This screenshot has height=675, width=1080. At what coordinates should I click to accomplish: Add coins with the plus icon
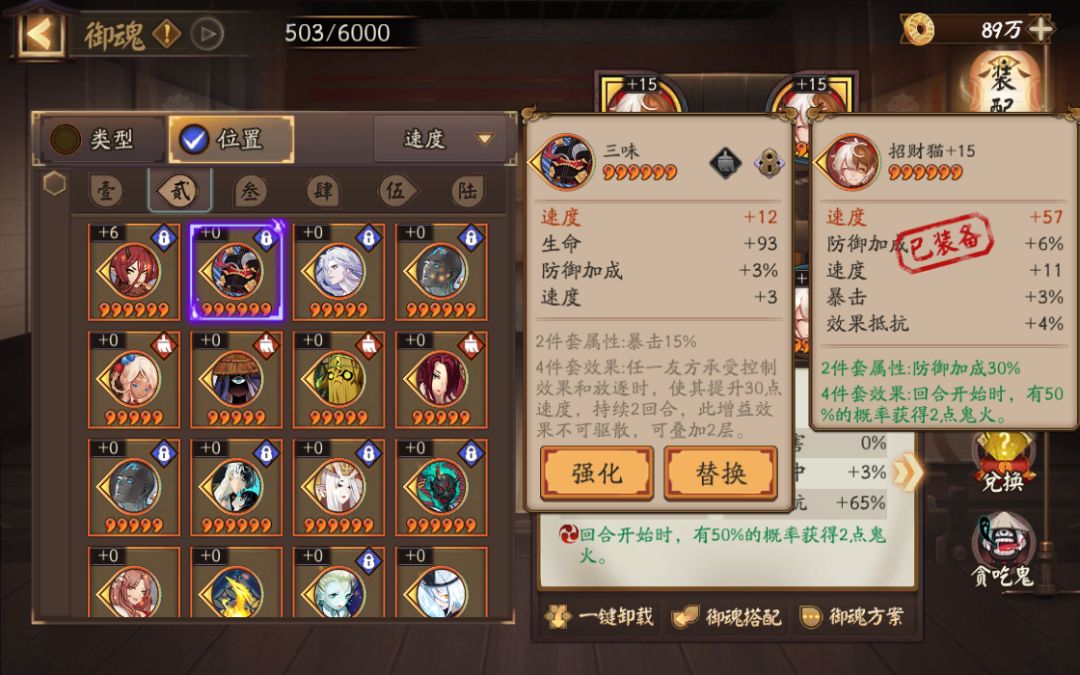pos(1039,29)
